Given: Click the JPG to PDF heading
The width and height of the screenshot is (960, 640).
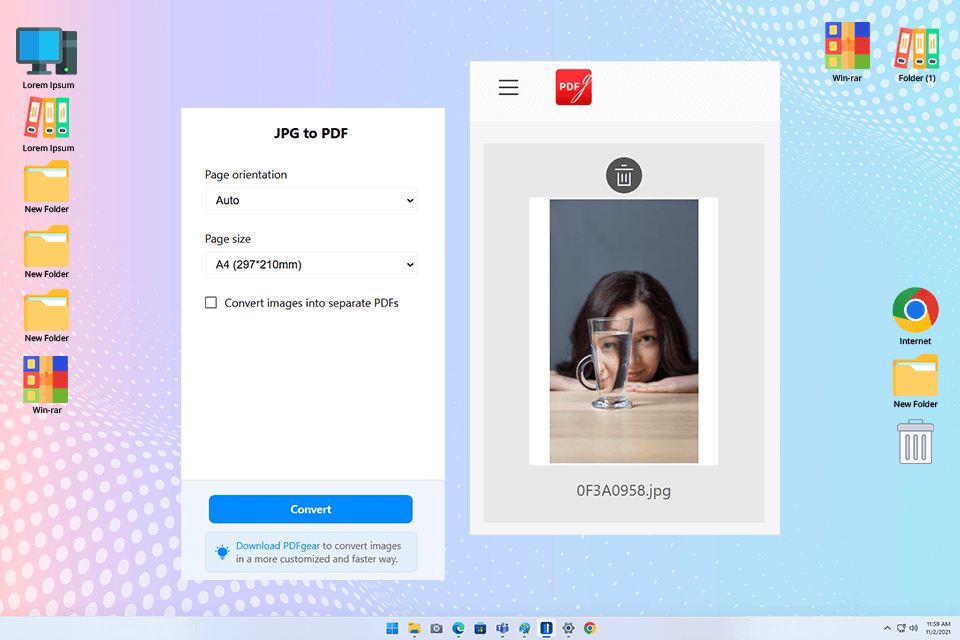Looking at the screenshot, I should (310, 133).
